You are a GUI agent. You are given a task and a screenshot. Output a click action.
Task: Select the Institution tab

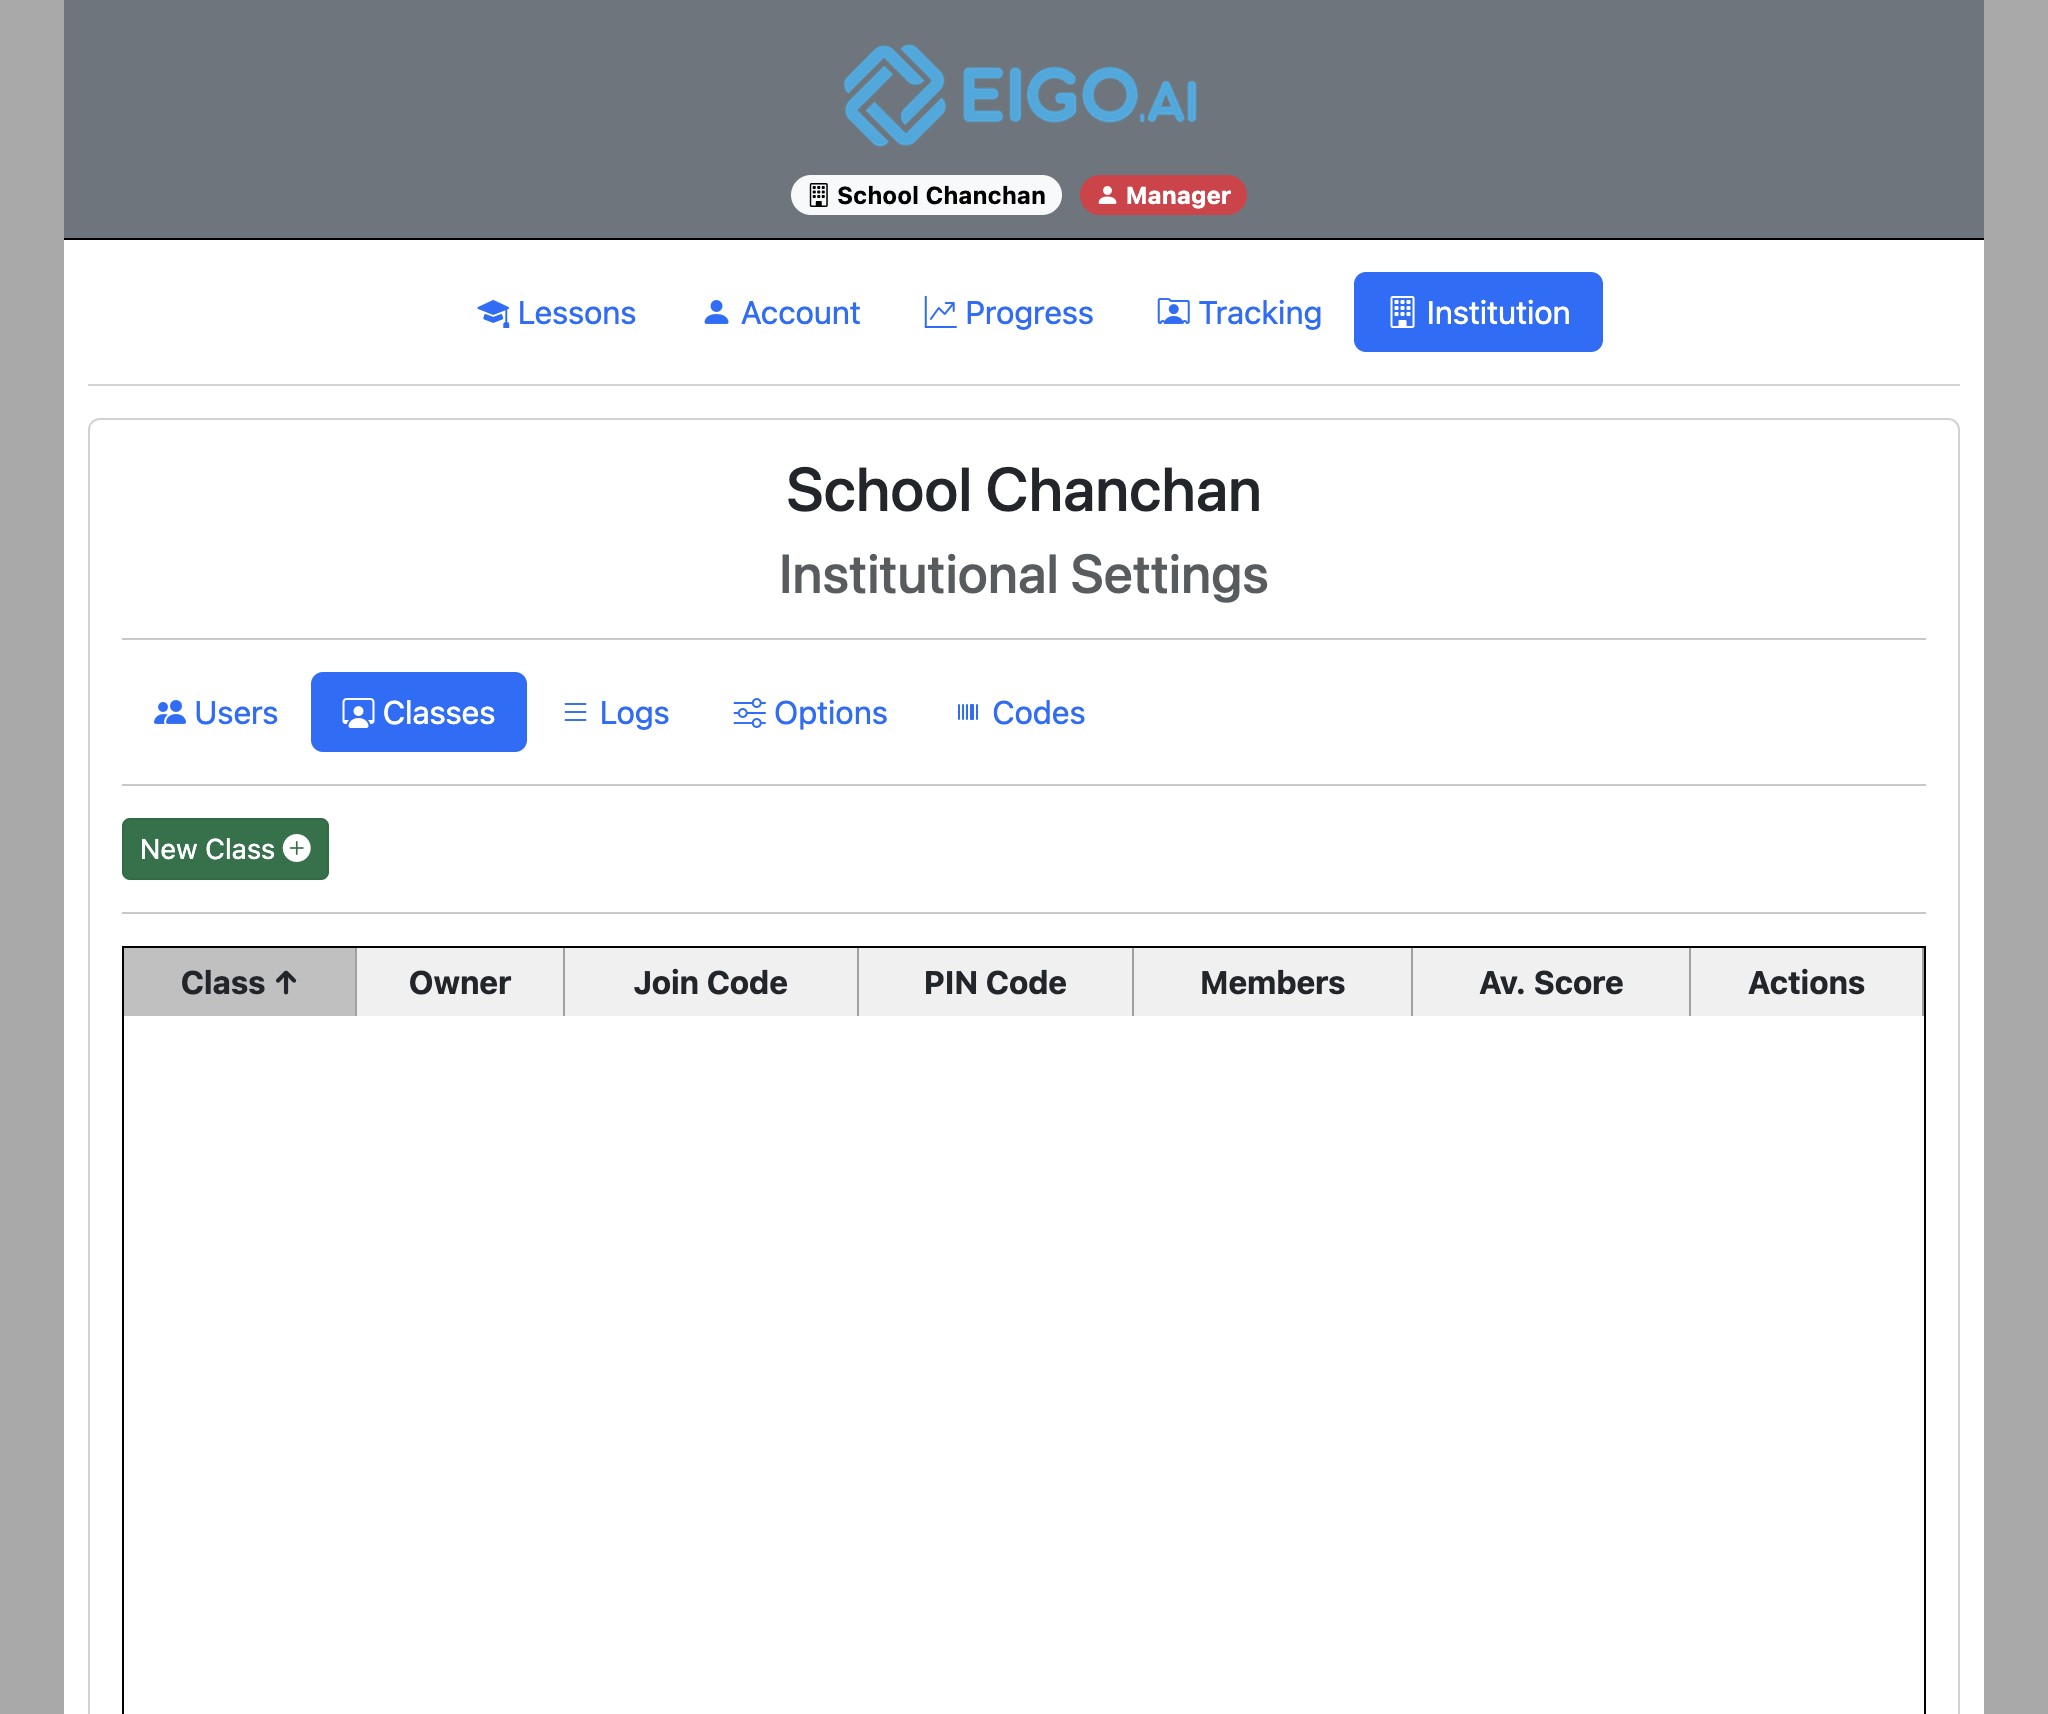point(1478,312)
